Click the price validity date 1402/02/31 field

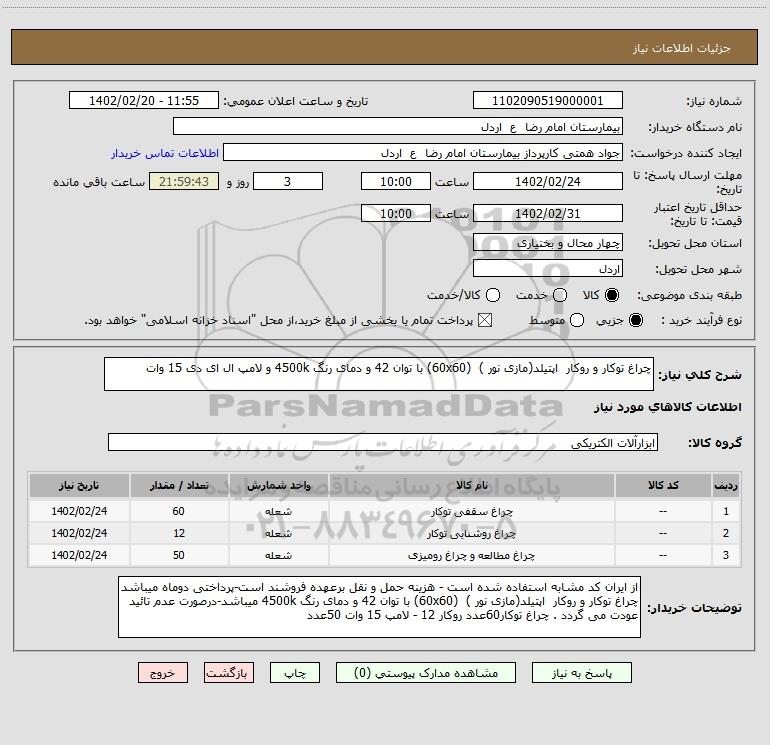[548, 213]
